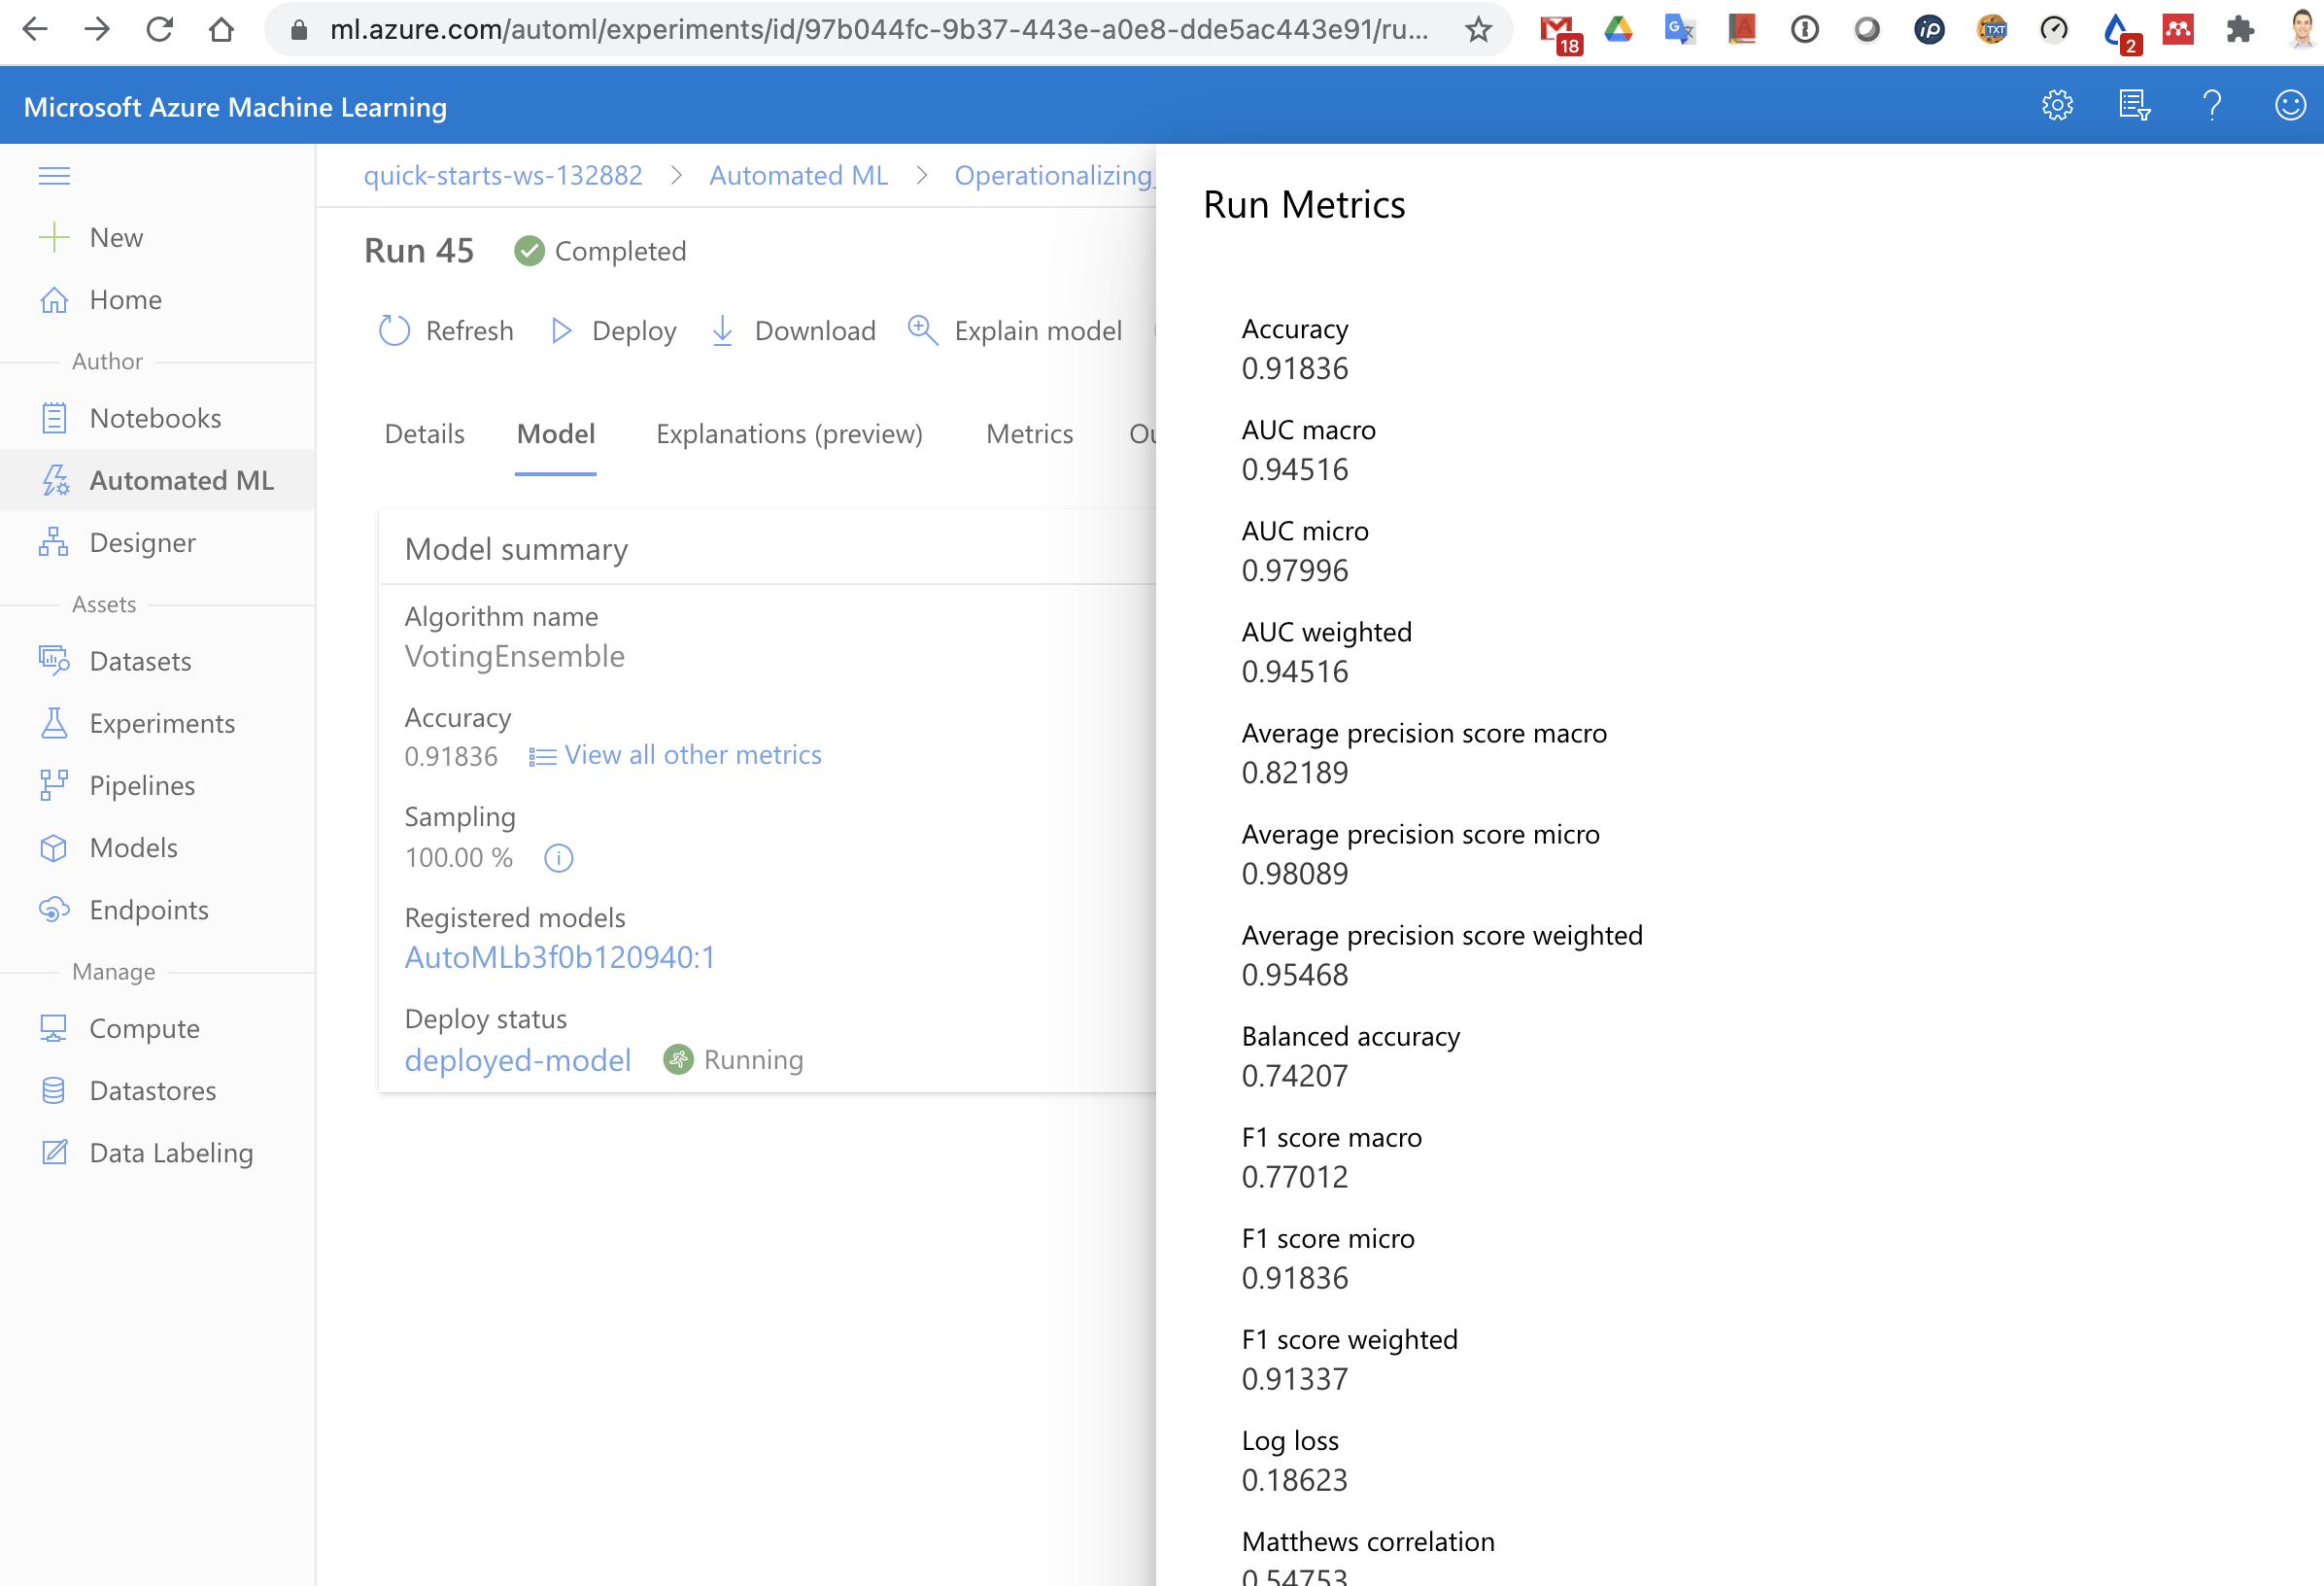Open the settings gear icon

click(2056, 105)
